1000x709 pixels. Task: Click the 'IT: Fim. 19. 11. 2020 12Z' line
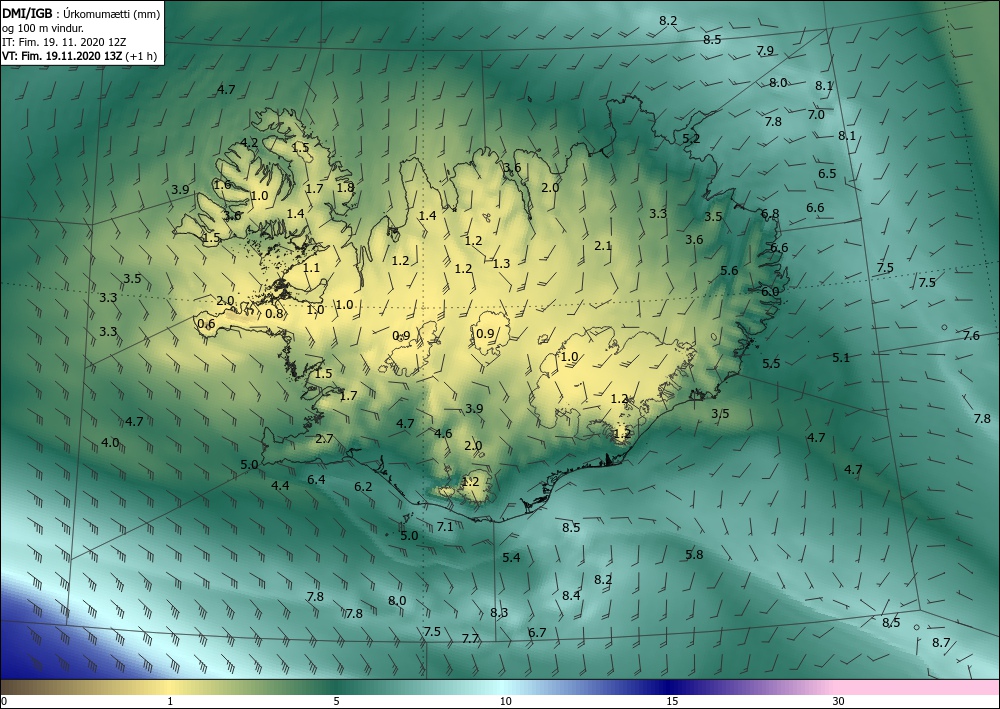point(64,42)
